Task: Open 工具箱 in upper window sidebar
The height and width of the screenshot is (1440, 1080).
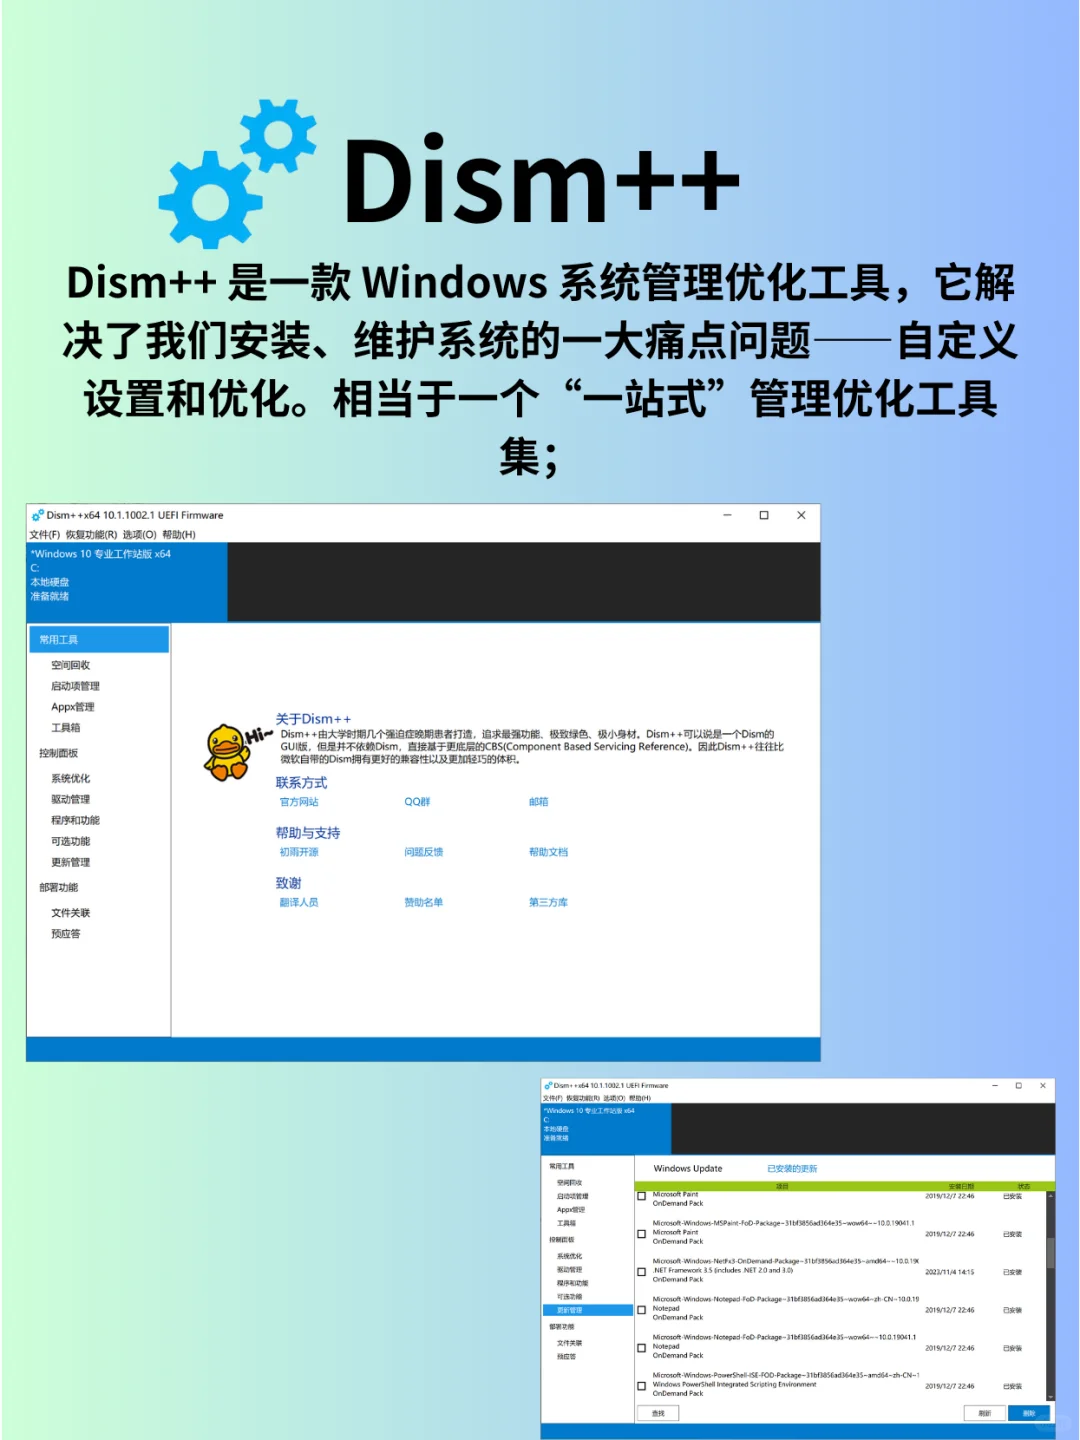Action: (x=65, y=728)
